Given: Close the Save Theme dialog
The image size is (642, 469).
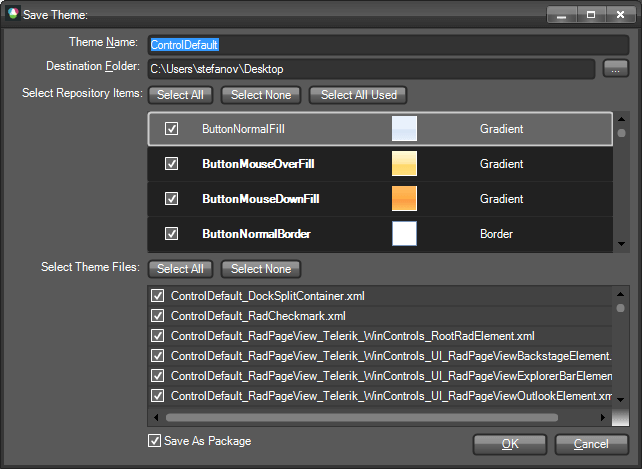Looking at the screenshot, I should point(620,15).
